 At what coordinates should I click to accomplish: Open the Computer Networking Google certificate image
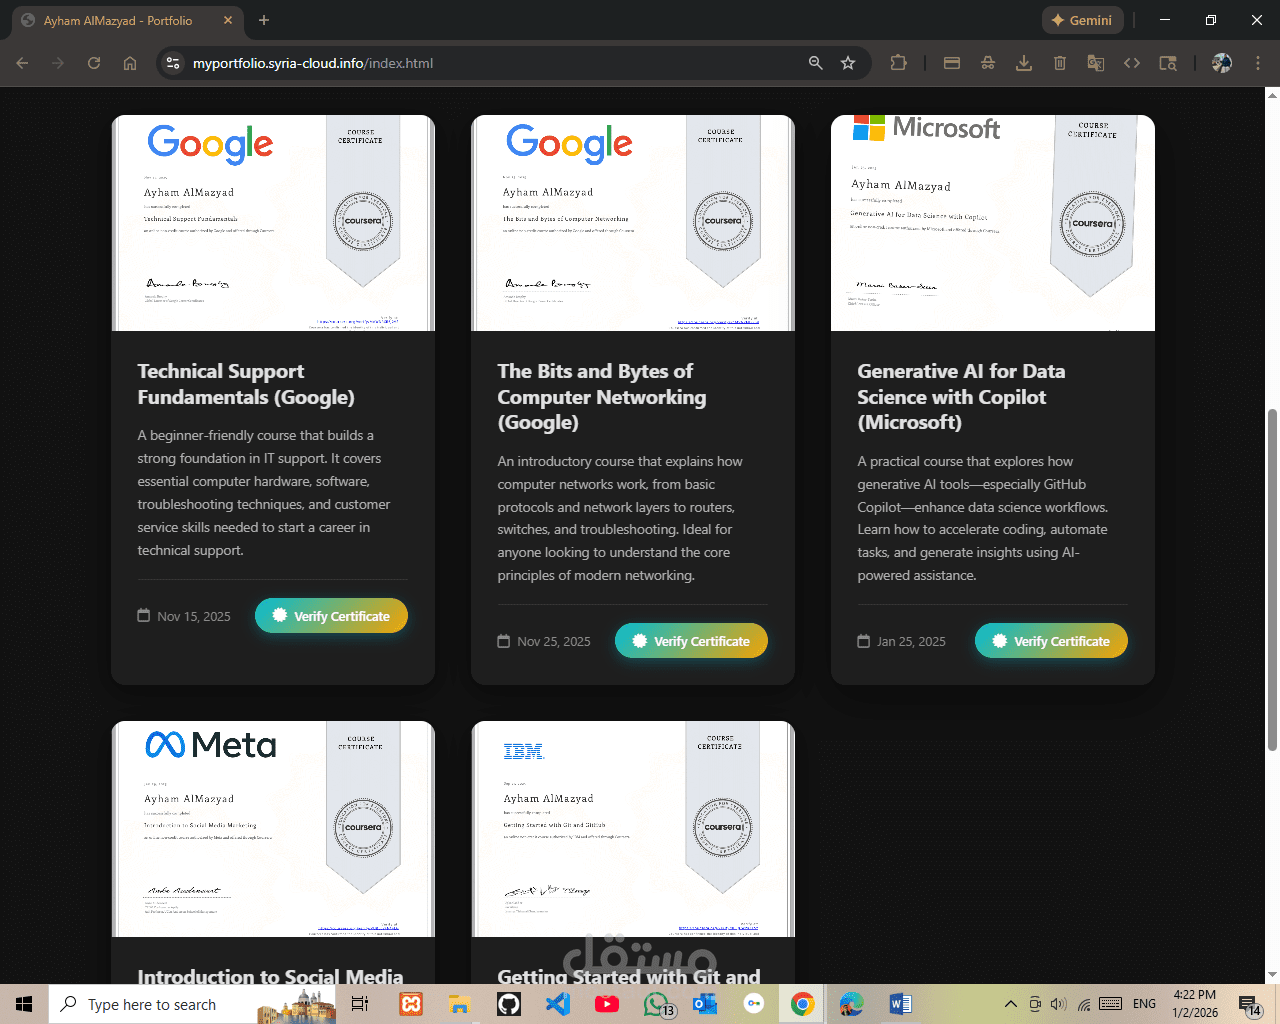[x=633, y=223]
